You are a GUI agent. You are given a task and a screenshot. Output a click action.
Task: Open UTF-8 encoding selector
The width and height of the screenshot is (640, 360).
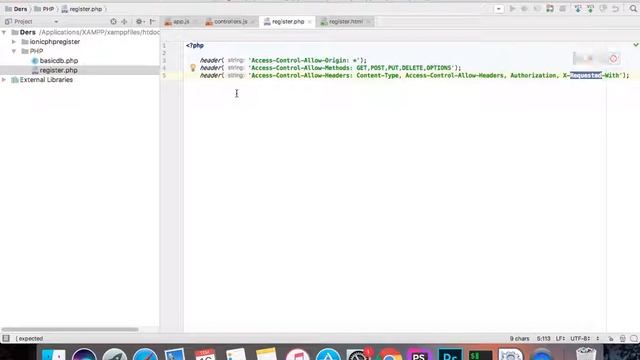click(580, 338)
